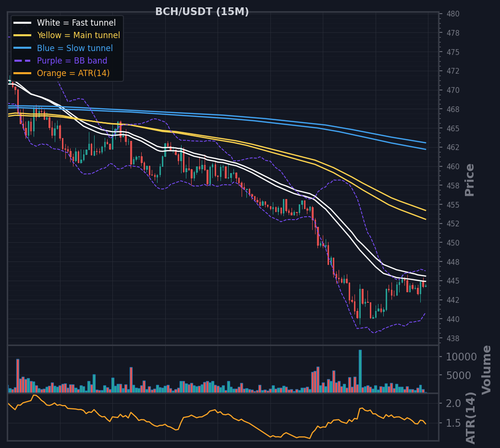Click the 472 price tick label
The image size is (500, 448).
click(453, 71)
